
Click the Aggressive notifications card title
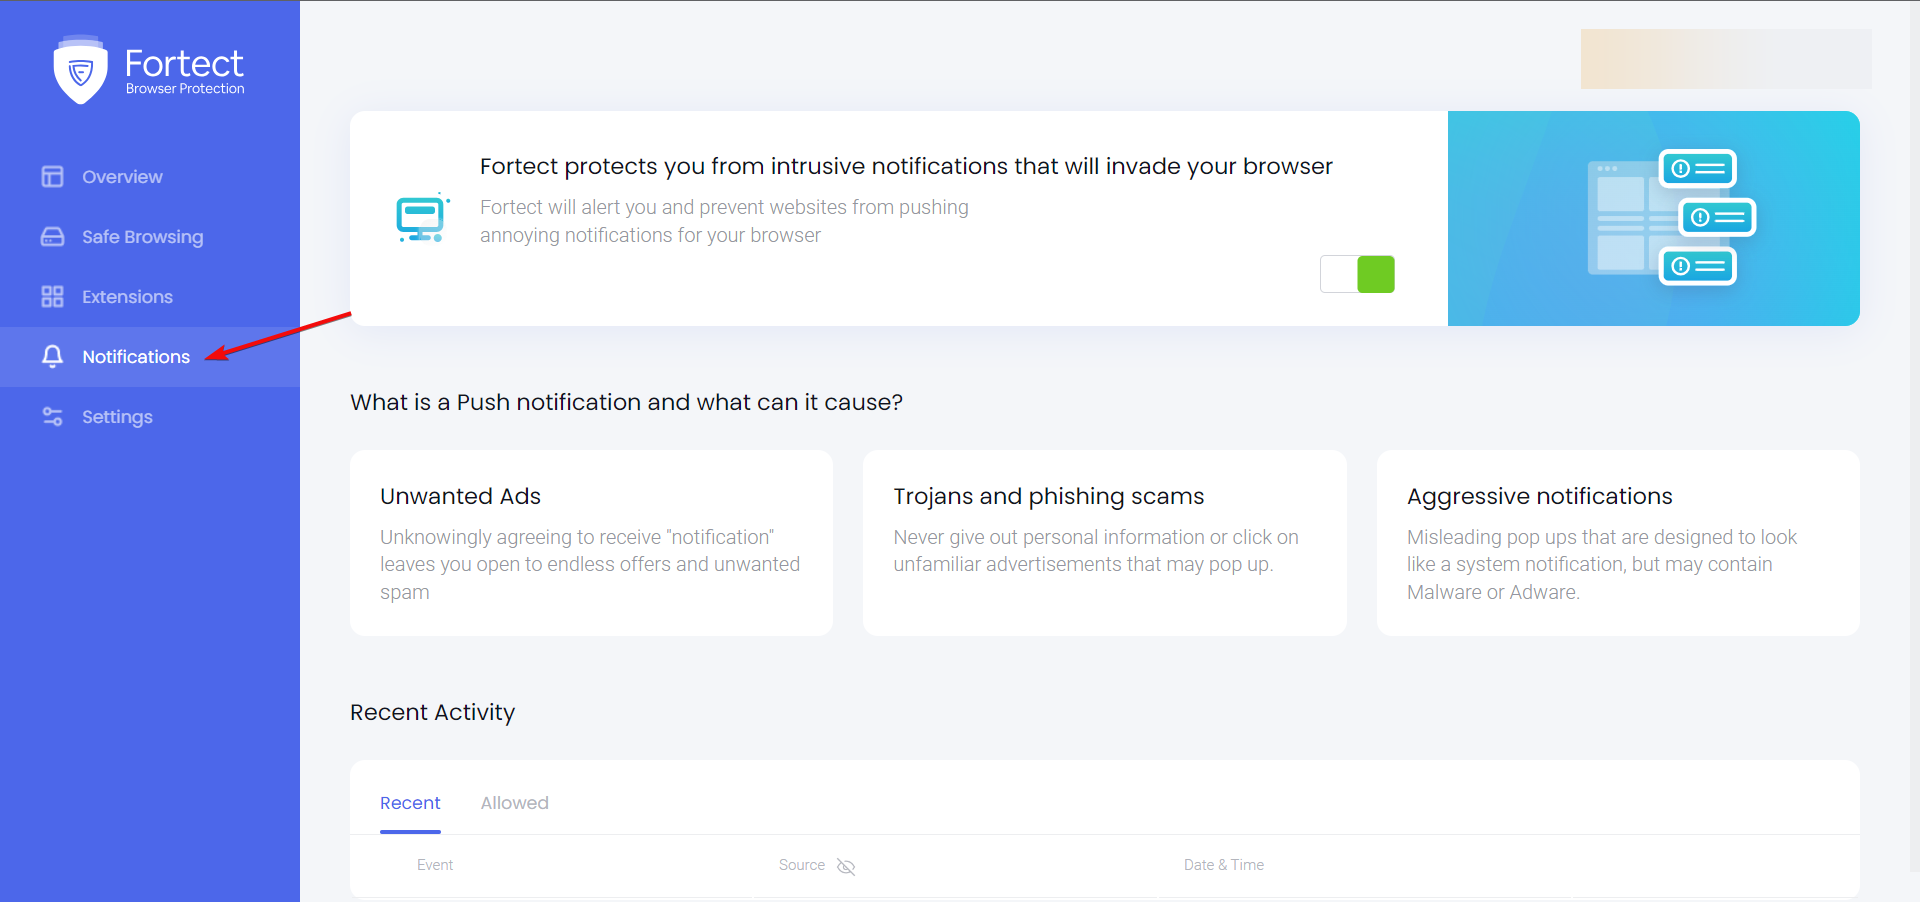[1539, 496]
